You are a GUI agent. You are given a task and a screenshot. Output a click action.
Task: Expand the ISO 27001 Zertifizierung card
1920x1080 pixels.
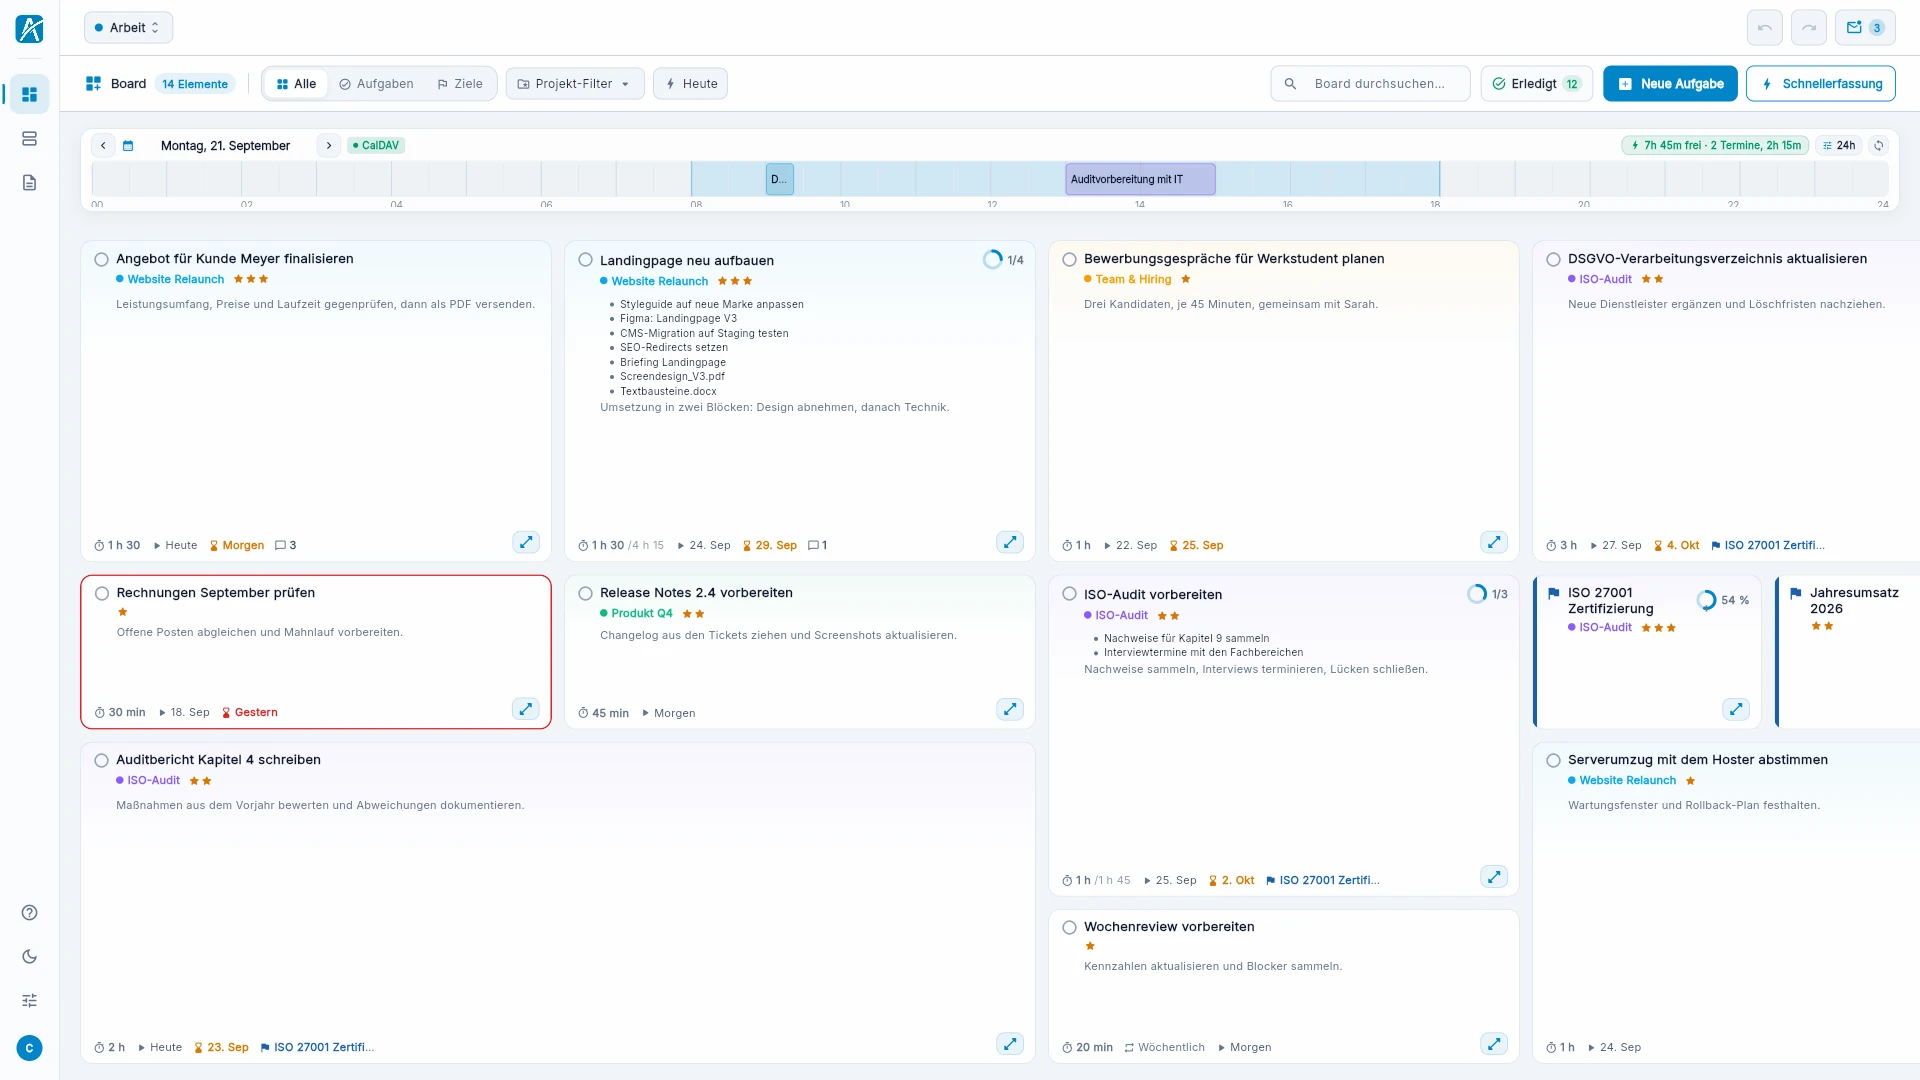[x=1735, y=709]
